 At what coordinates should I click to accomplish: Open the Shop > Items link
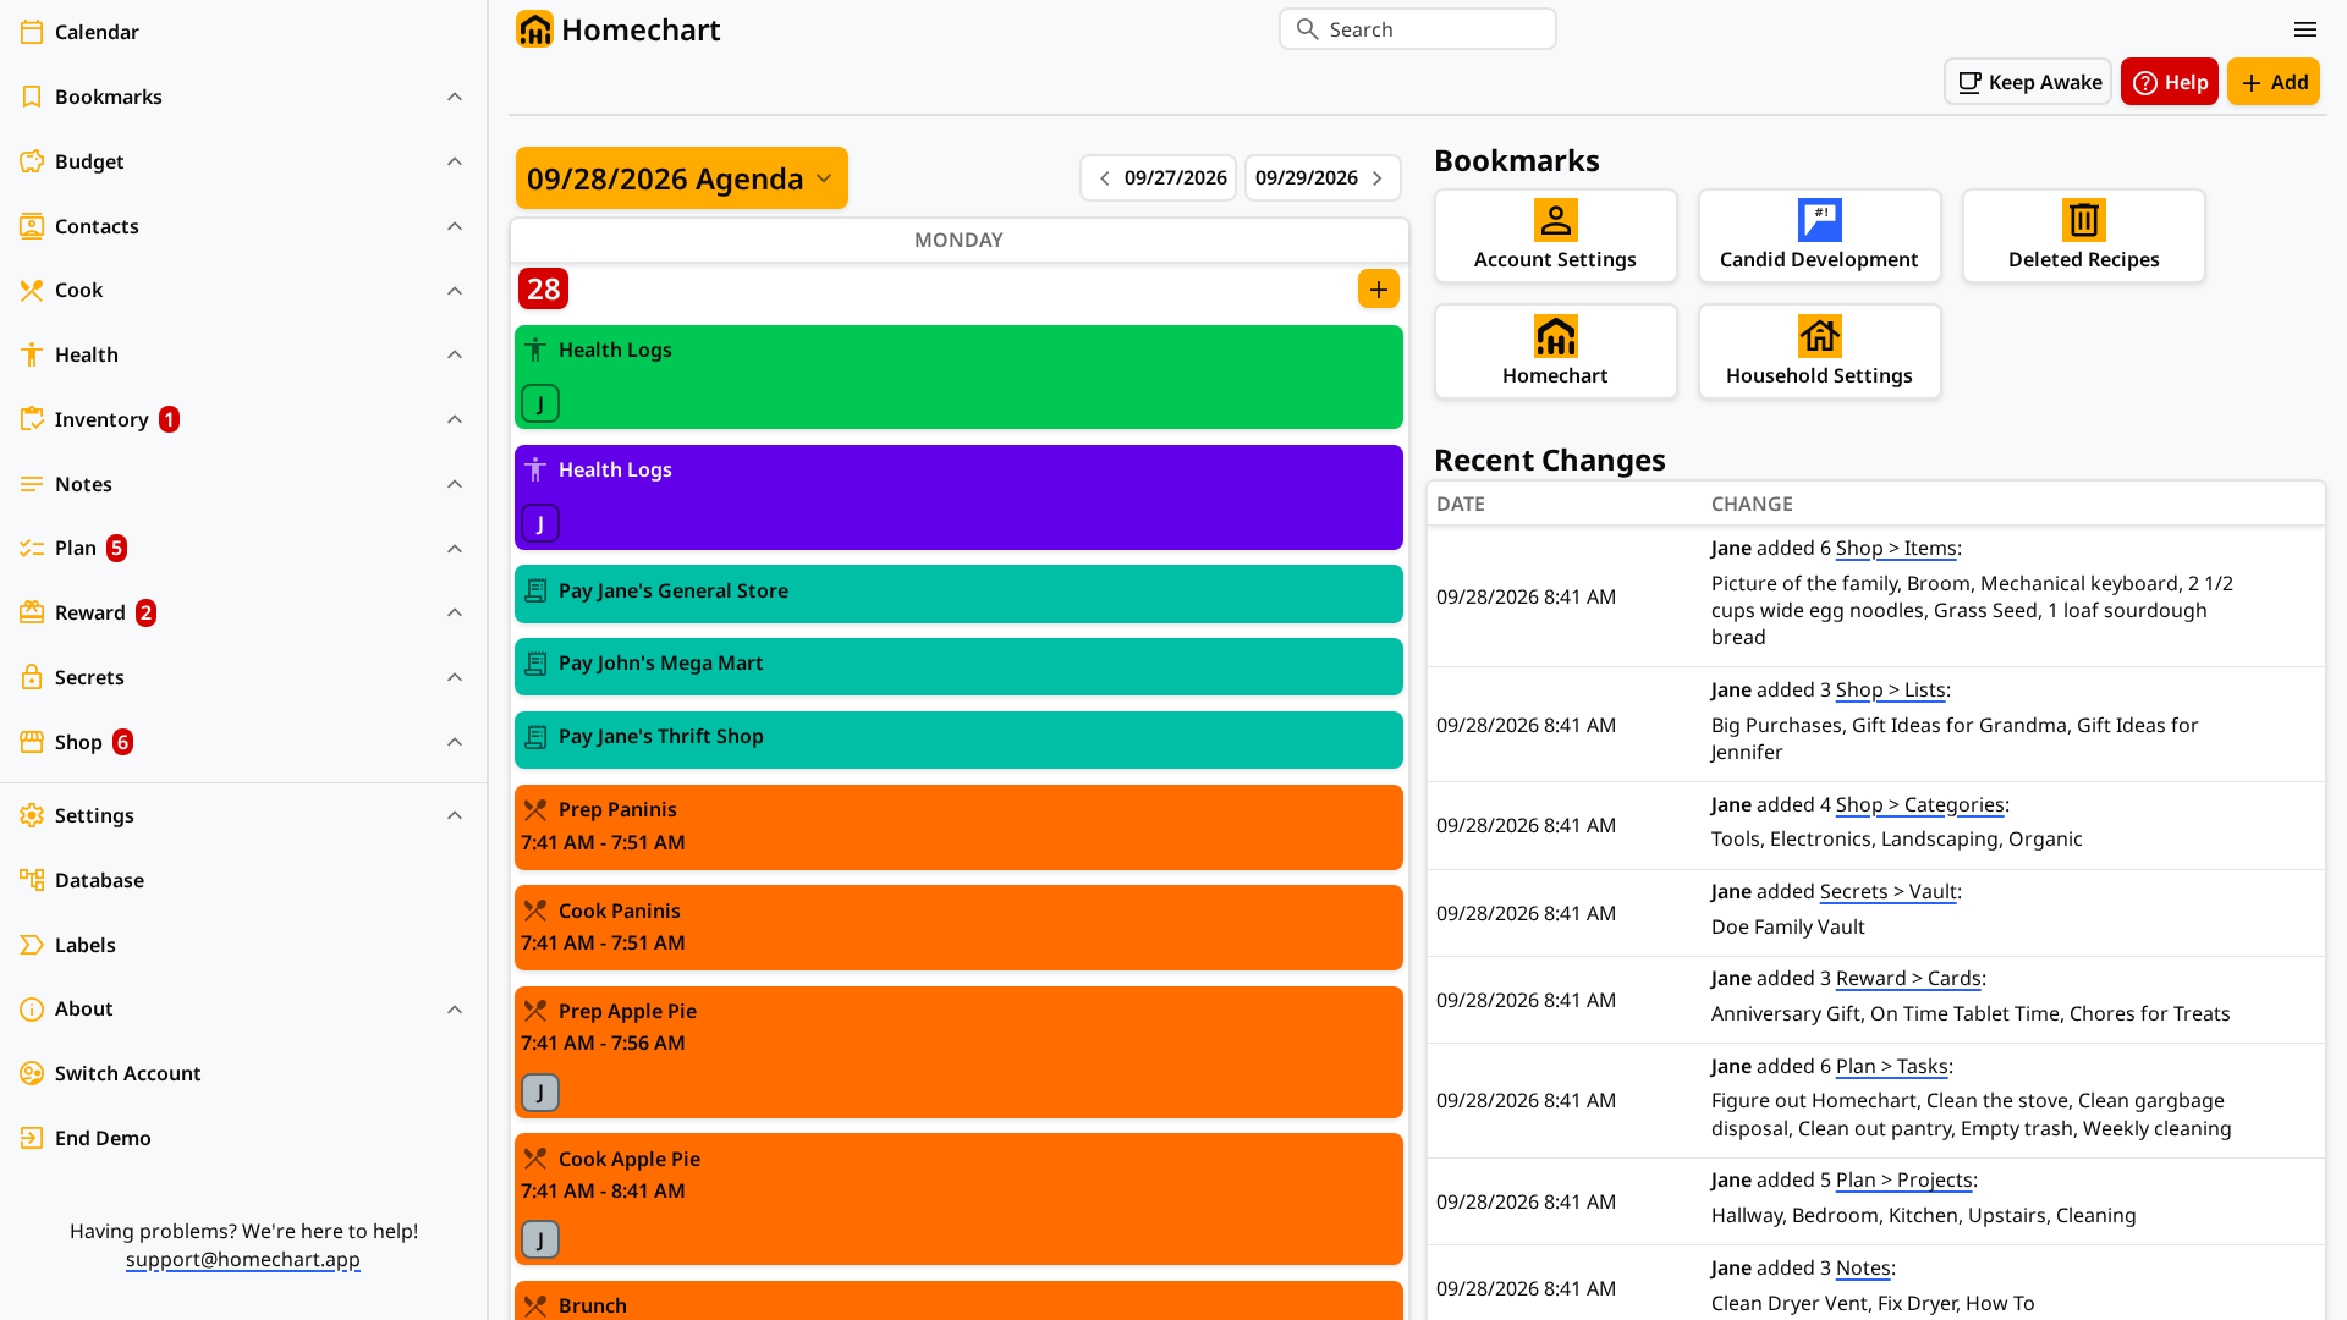click(1896, 548)
